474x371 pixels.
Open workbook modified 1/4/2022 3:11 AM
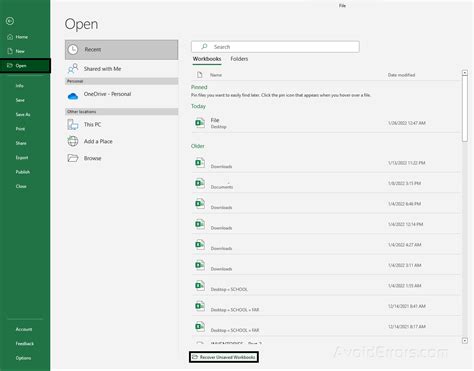[326, 265]
